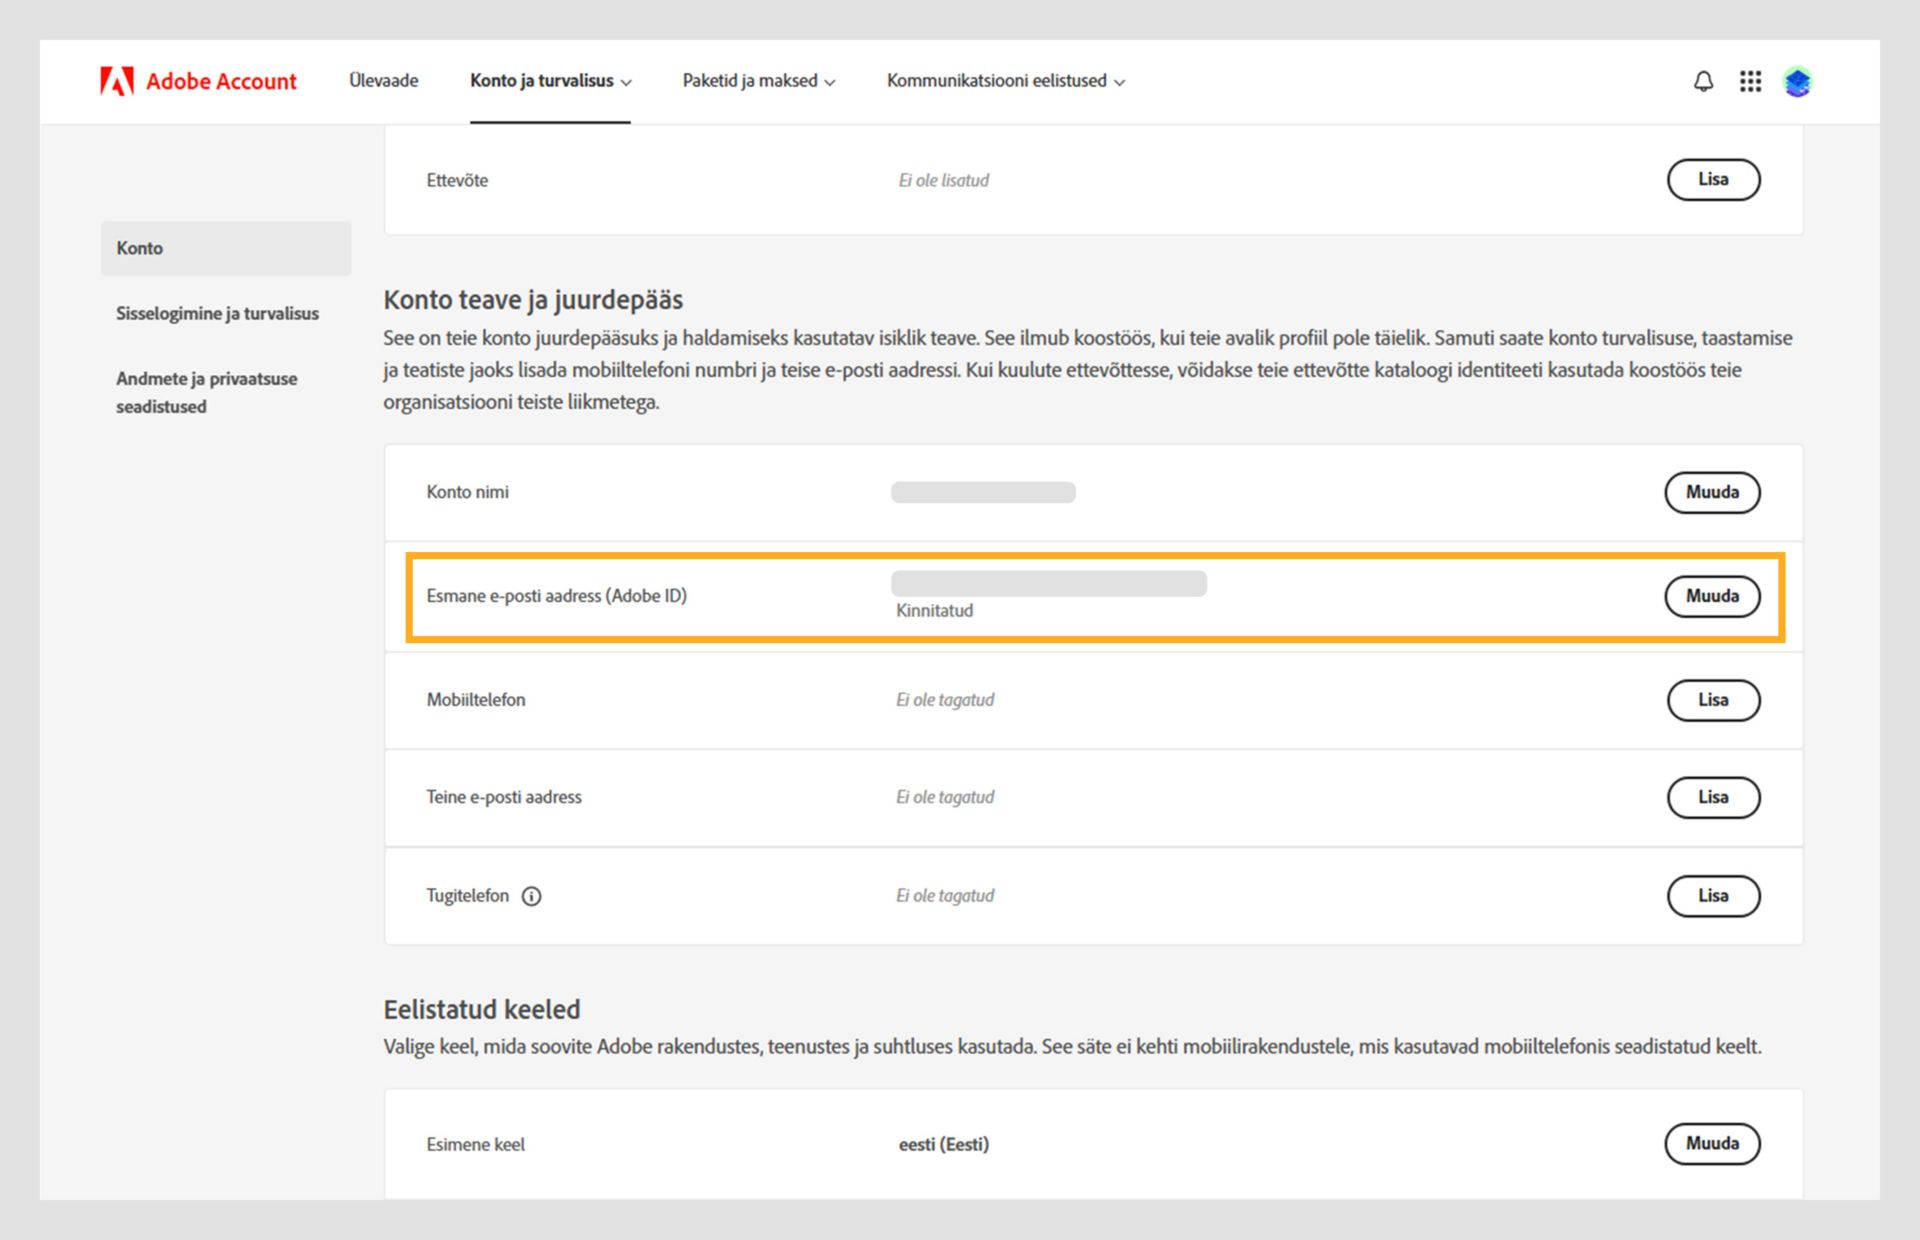Open the notifications bell
The height and width of the screenshot is (1240, 1920).
coord(1703,81)
